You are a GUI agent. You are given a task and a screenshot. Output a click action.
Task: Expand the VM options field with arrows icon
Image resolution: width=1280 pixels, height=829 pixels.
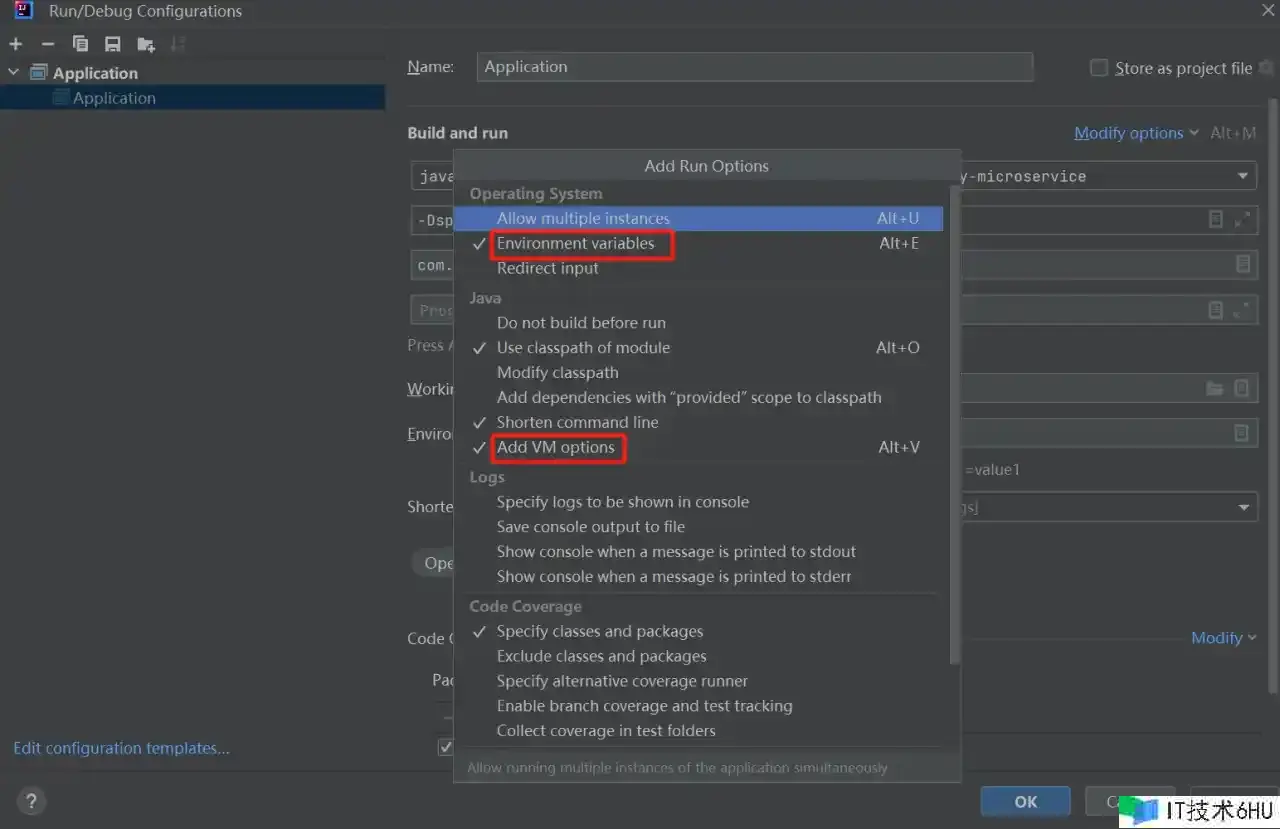[x=1242, y=220]
